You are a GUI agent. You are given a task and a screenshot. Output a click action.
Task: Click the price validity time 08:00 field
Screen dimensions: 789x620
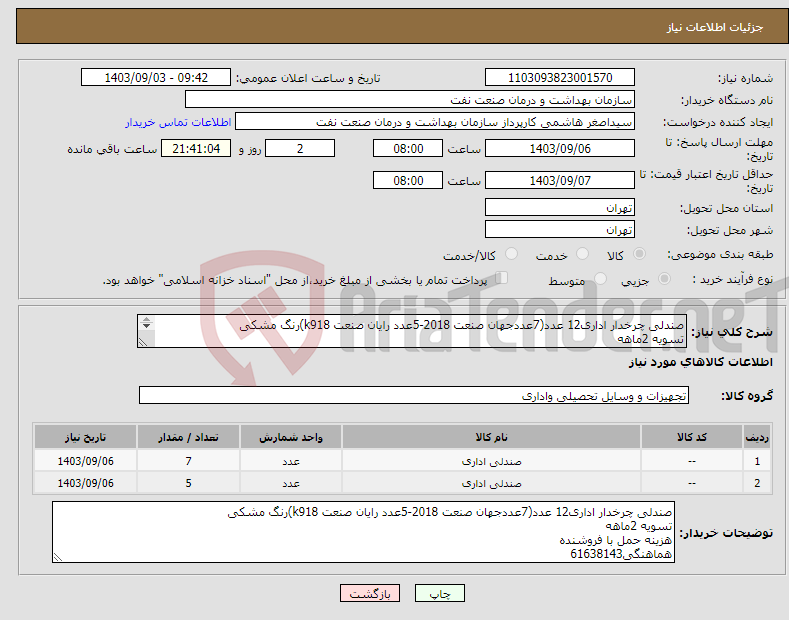pos(408,180)
